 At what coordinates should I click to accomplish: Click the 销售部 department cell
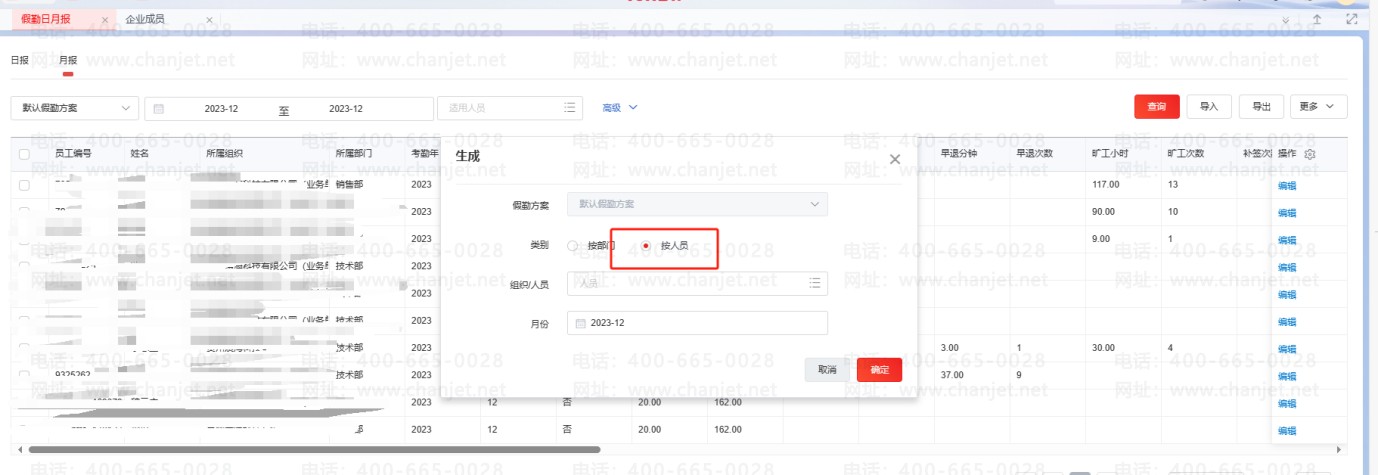point(349,185)
